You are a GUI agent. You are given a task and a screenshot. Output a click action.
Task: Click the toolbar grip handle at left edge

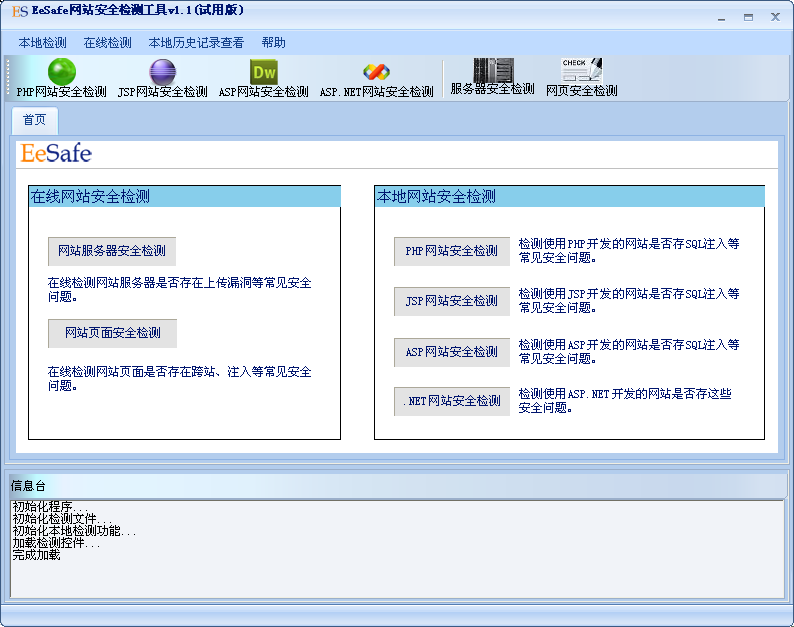click(x=8, y=77)
